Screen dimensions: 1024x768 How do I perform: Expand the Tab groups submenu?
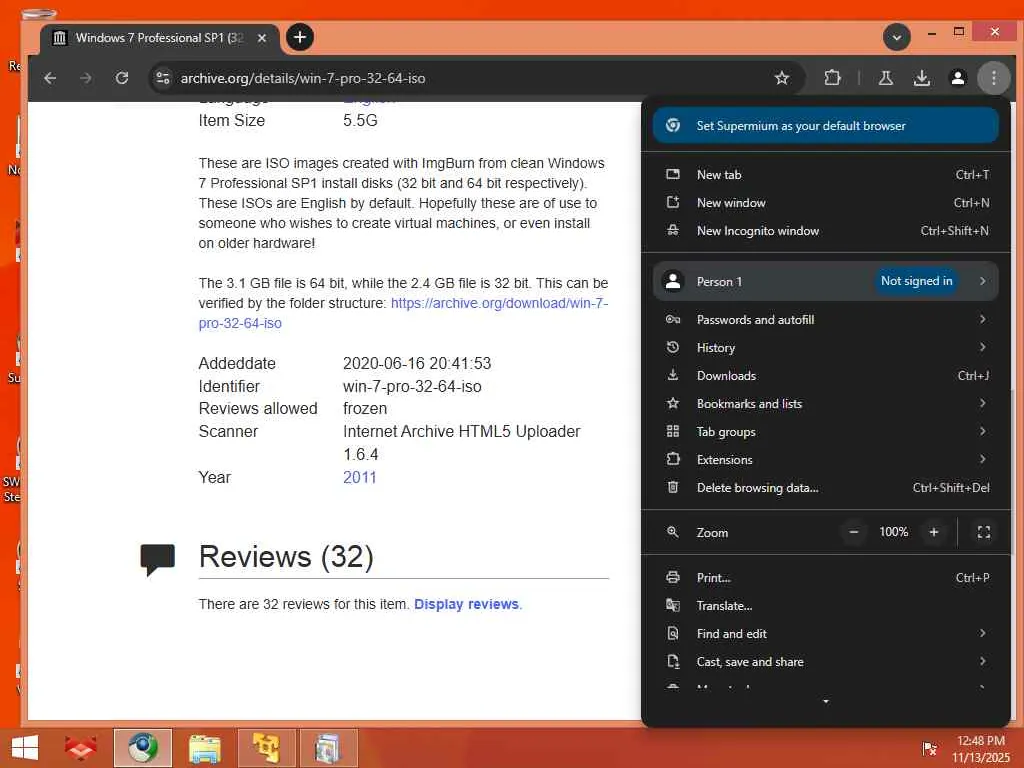825,432
